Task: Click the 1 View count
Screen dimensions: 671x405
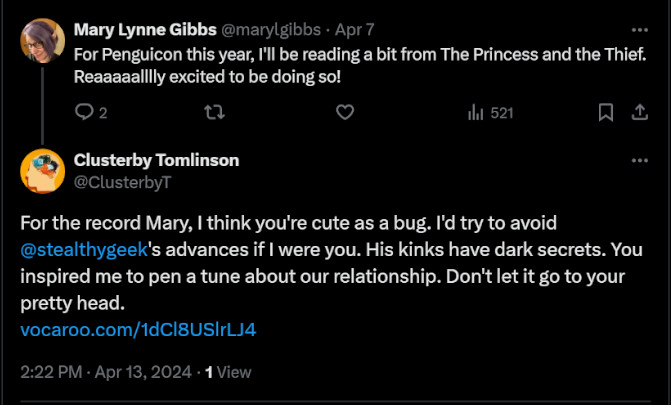Action: [x=228, y=372]
